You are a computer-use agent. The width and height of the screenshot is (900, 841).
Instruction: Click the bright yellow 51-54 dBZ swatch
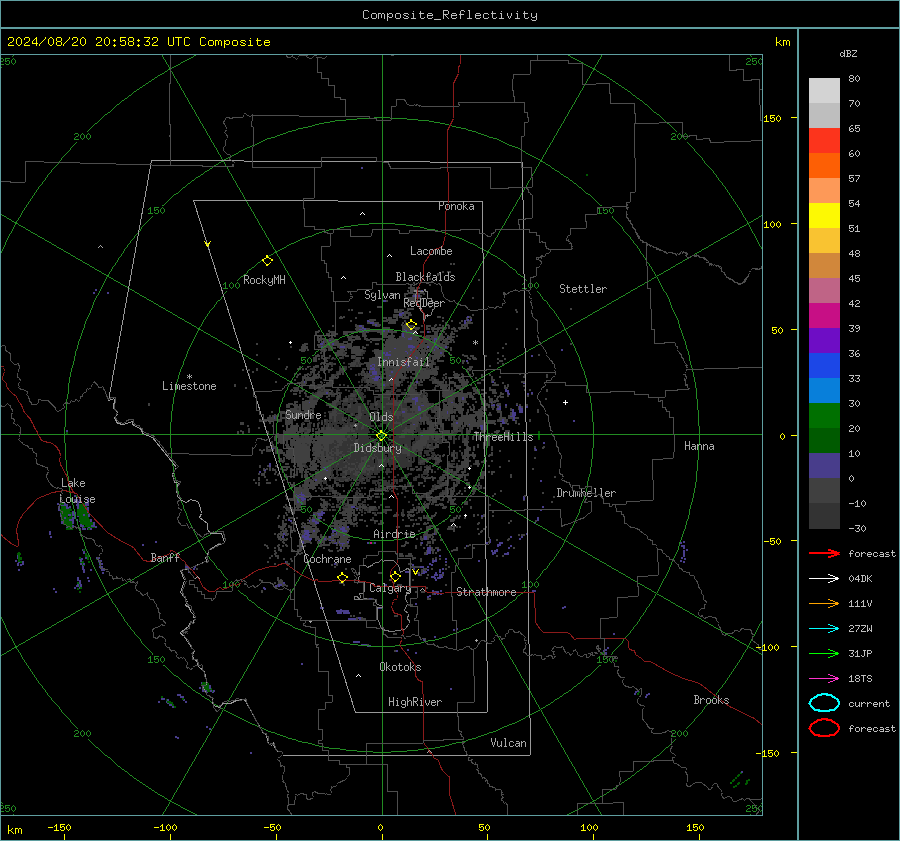tap(824, 215)
